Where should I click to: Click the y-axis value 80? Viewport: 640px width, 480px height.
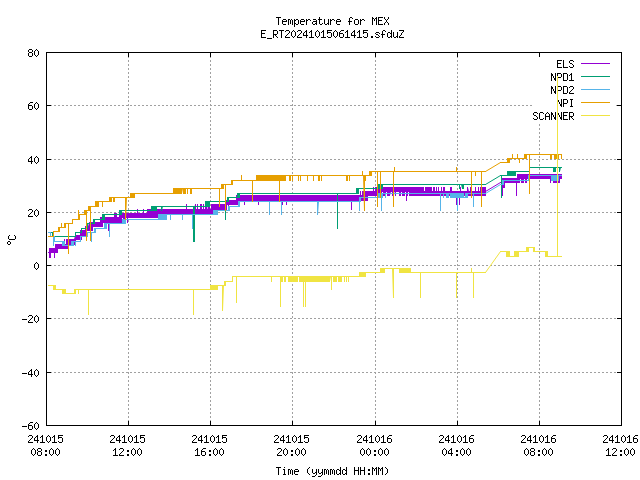pos(33,53)
